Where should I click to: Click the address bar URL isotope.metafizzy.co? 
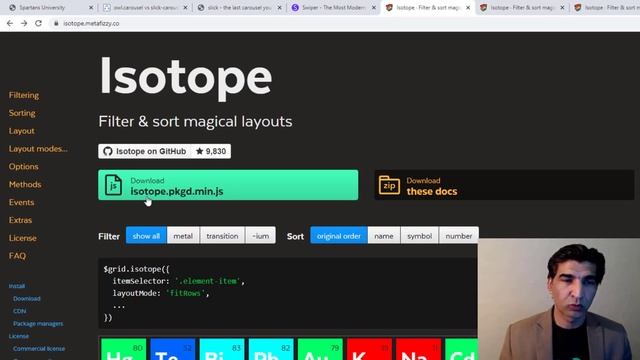91,24
